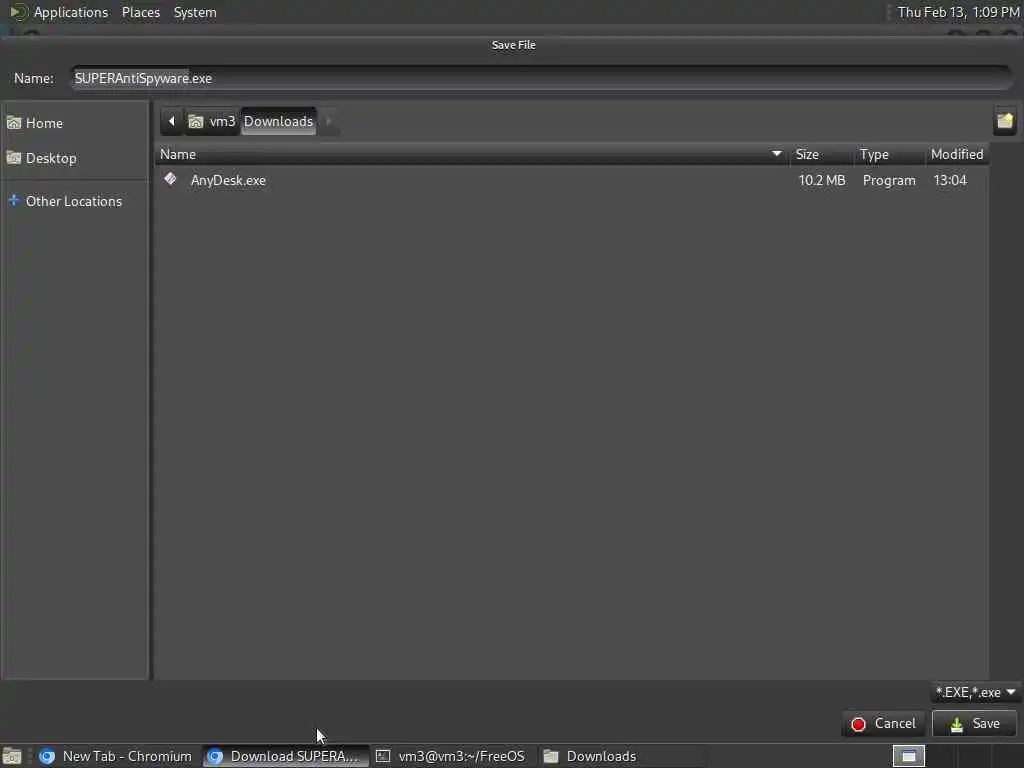Viewport: 1024px width, 768px height.
Task: Edit the file Name input field
Action: tap(541, 78)
